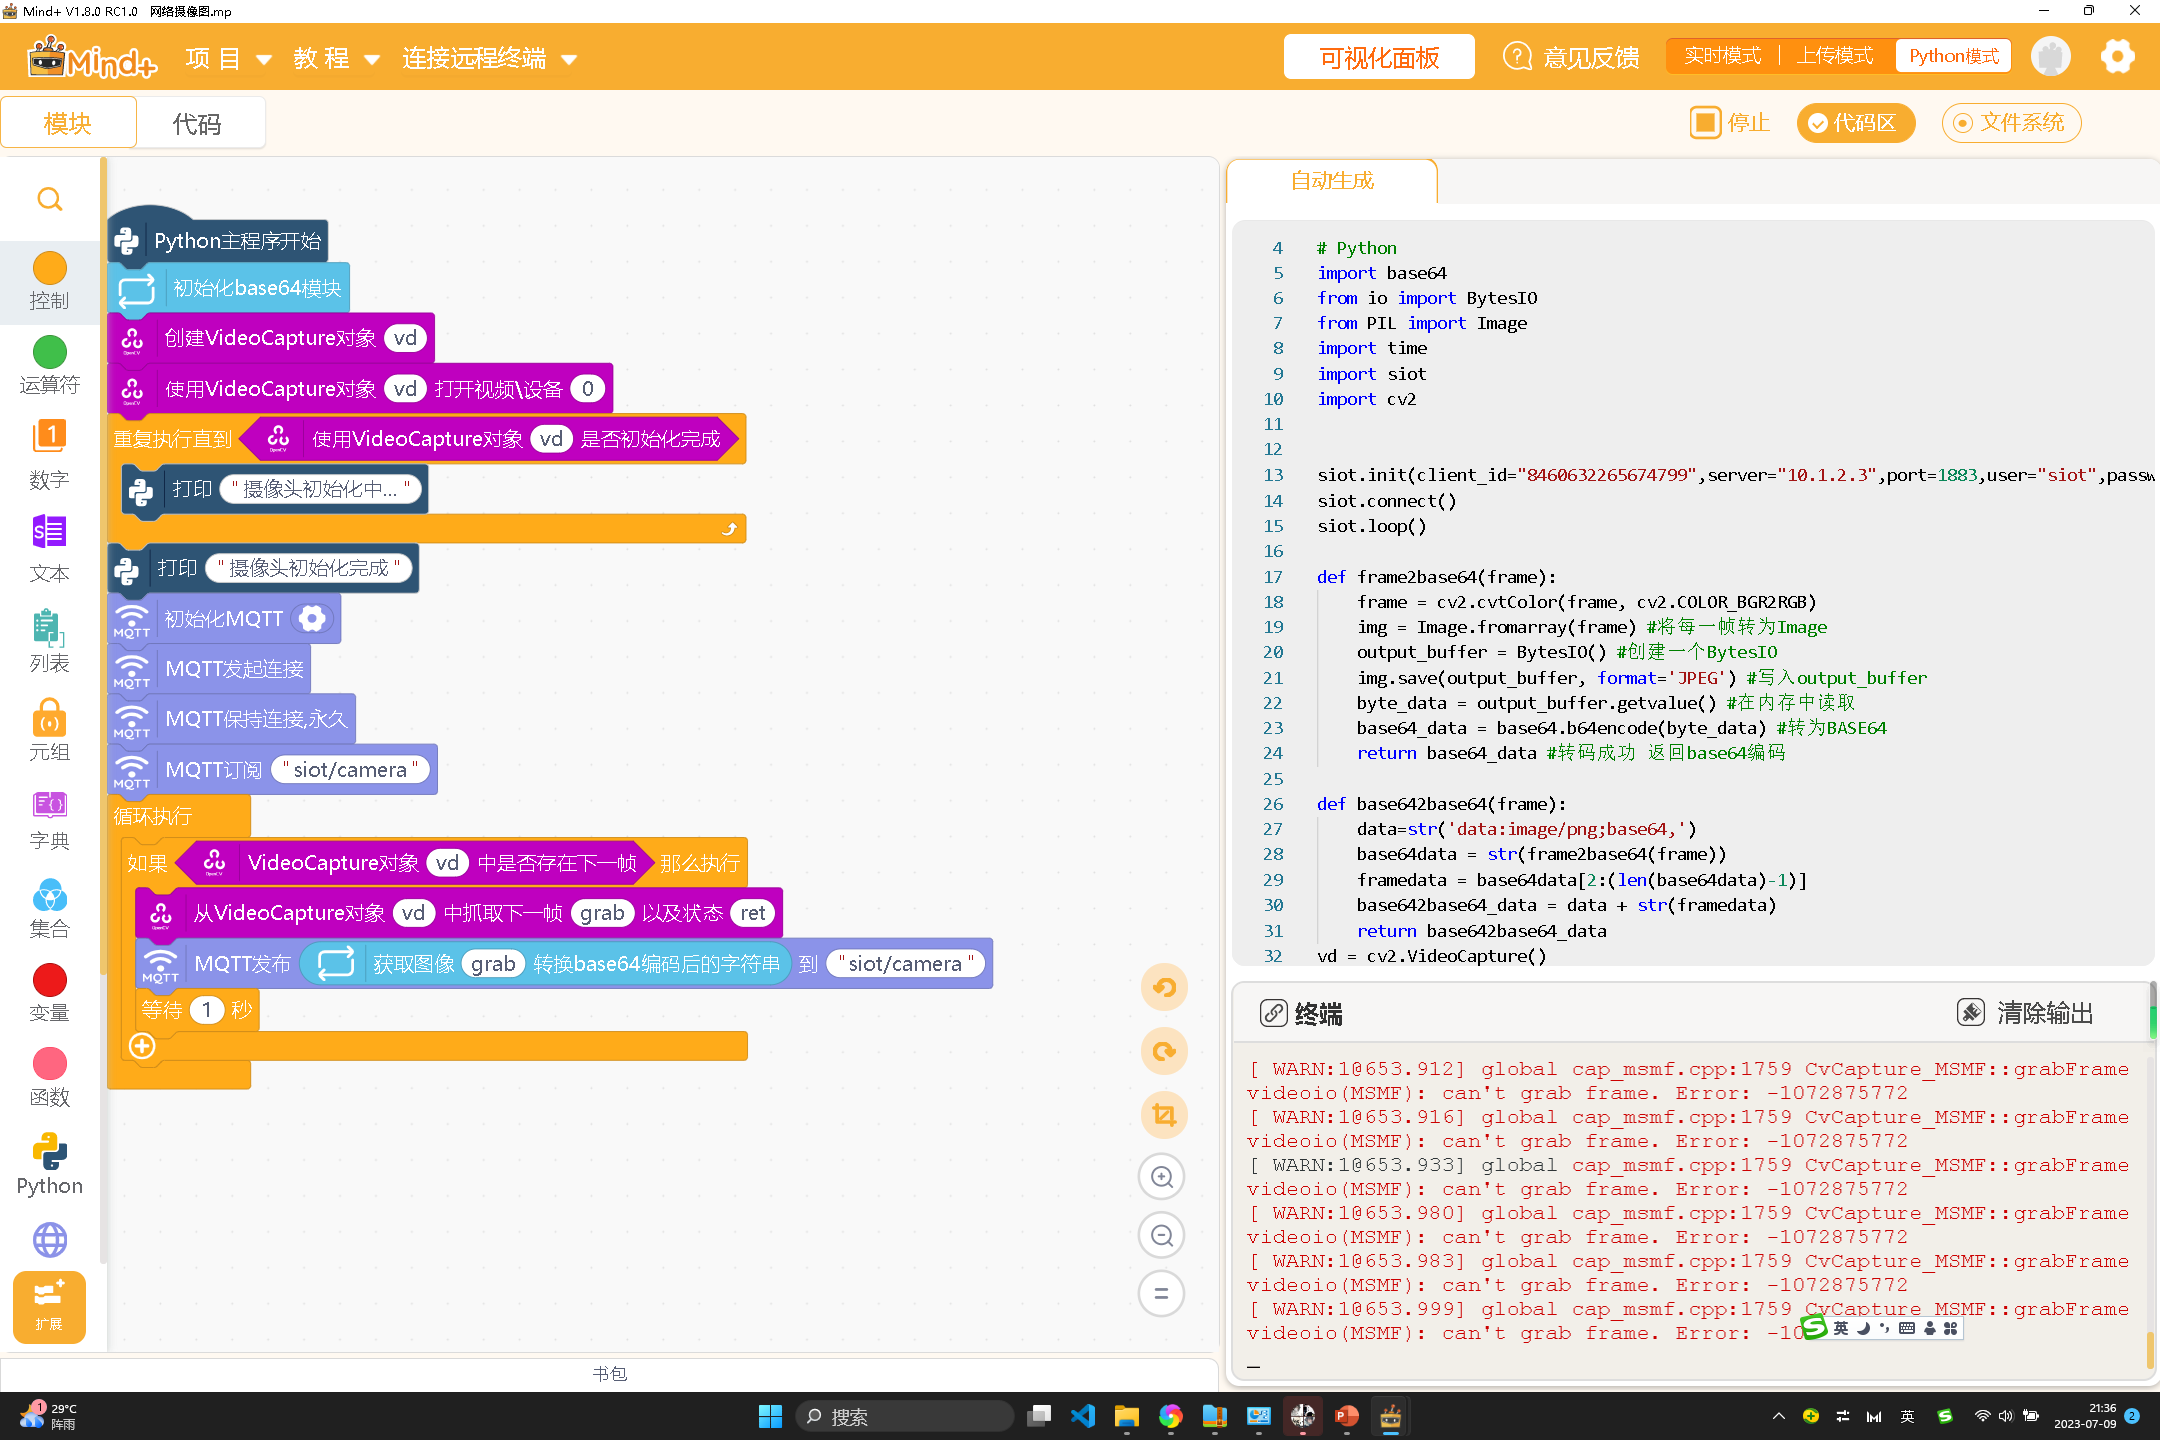Toggle the 文件系统 file system panel
Screen dimensions: 2160x1440
click(2011, 123)
